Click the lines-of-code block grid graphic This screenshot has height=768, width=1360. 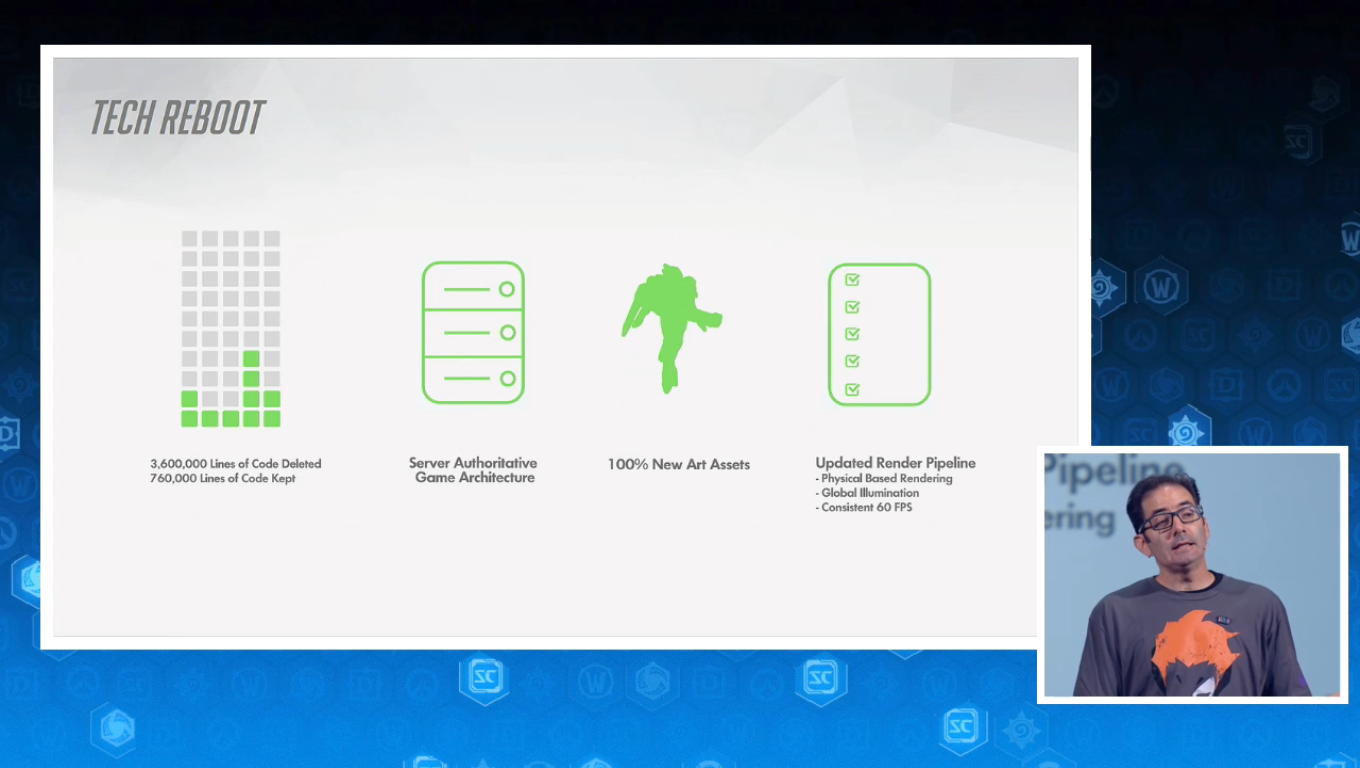pos(230,328)
